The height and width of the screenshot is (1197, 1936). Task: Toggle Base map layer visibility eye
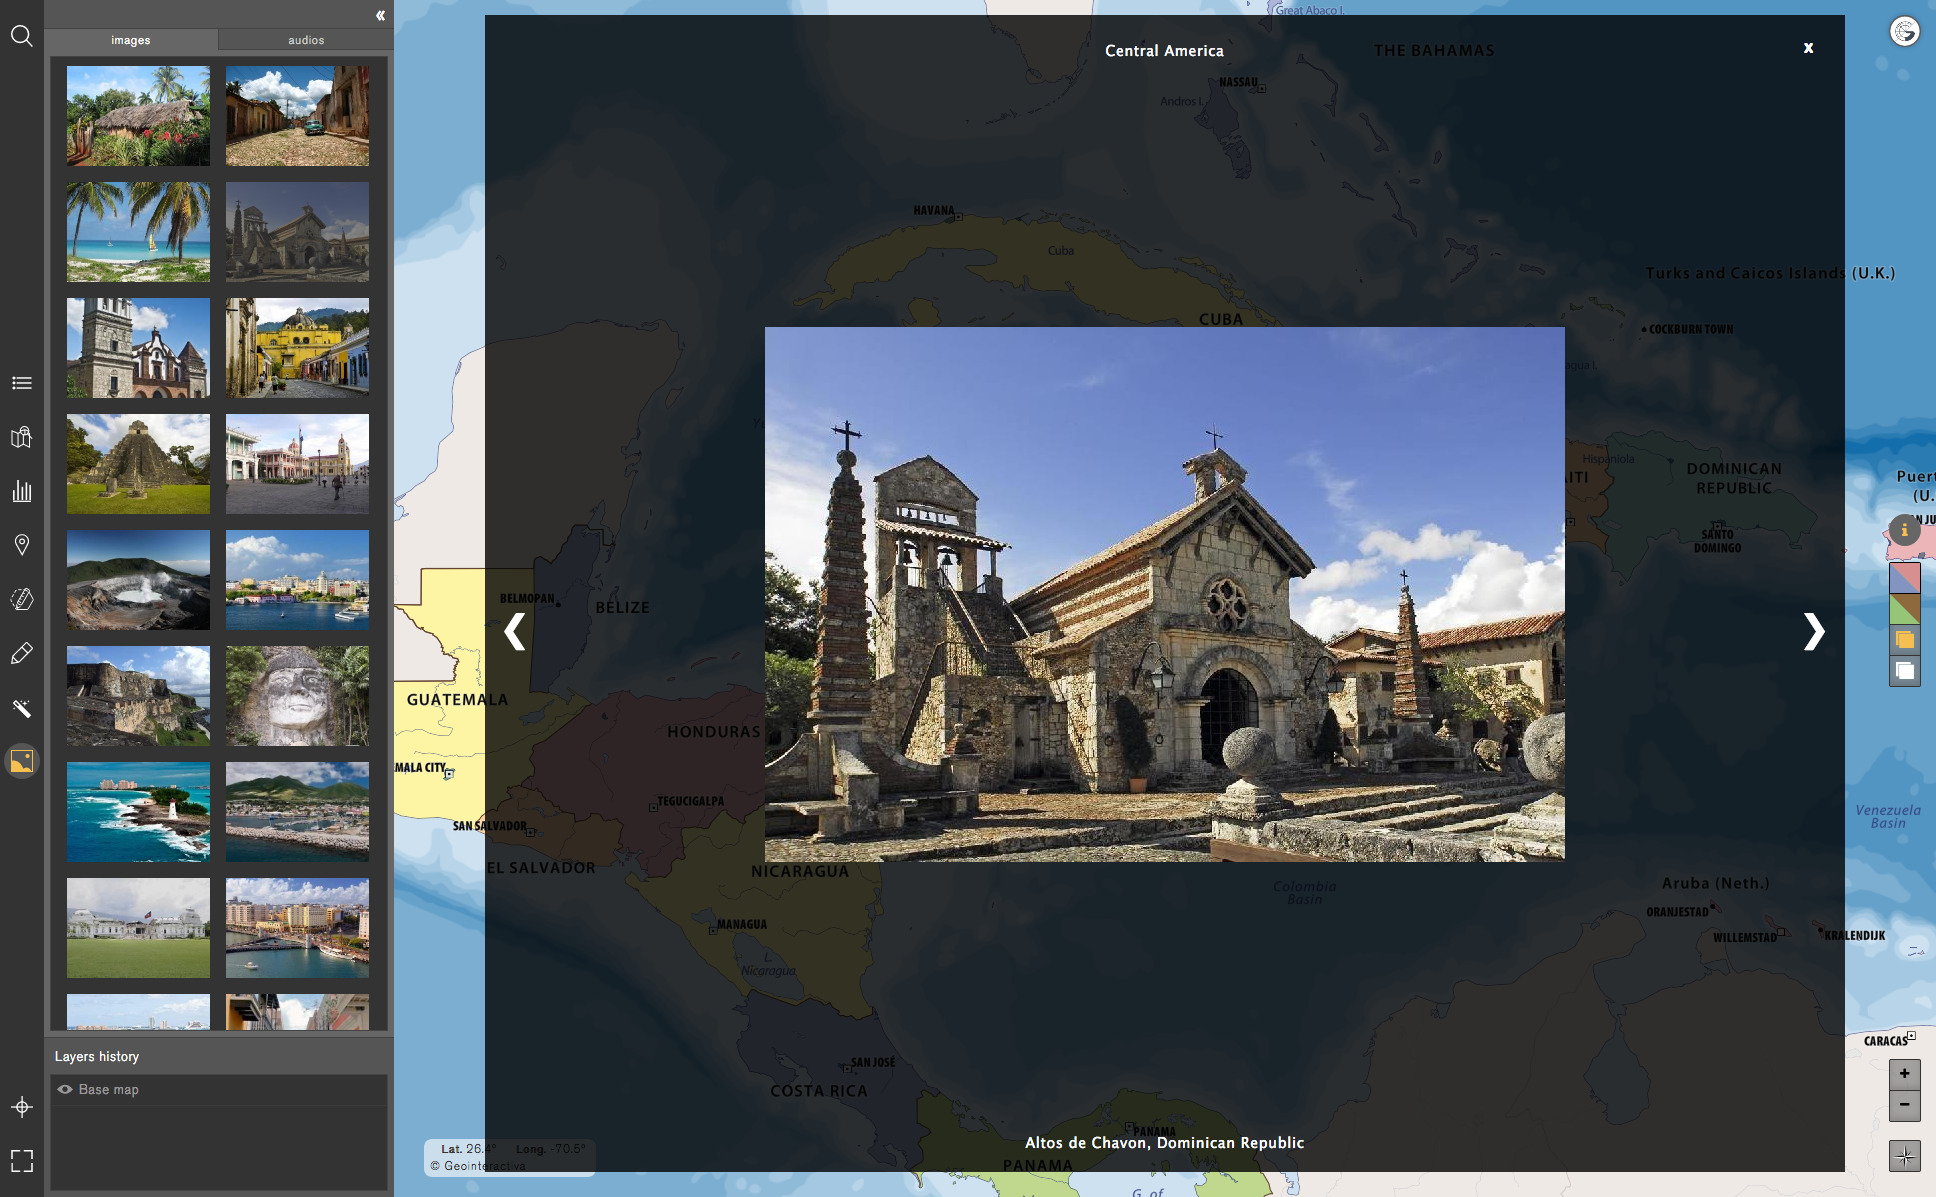(65, 1090)
